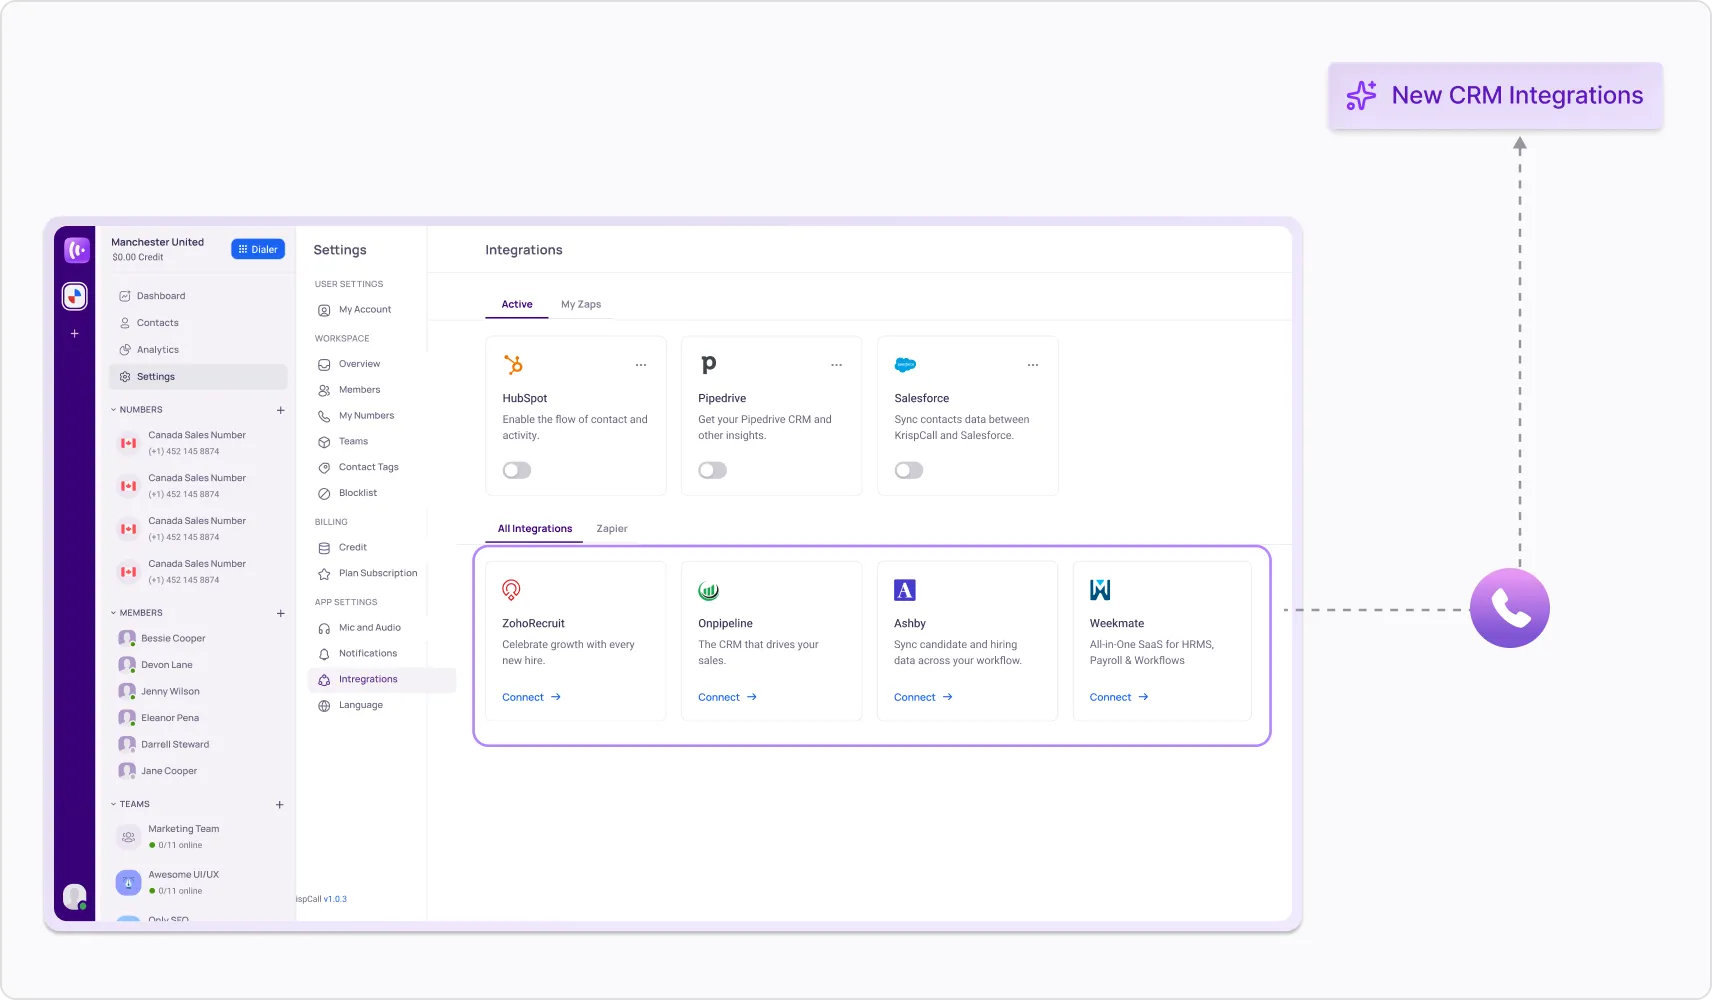Screen dimensions: 1712x1000
Task: Open HubSpot card more options menu
Action: [641, 365]
